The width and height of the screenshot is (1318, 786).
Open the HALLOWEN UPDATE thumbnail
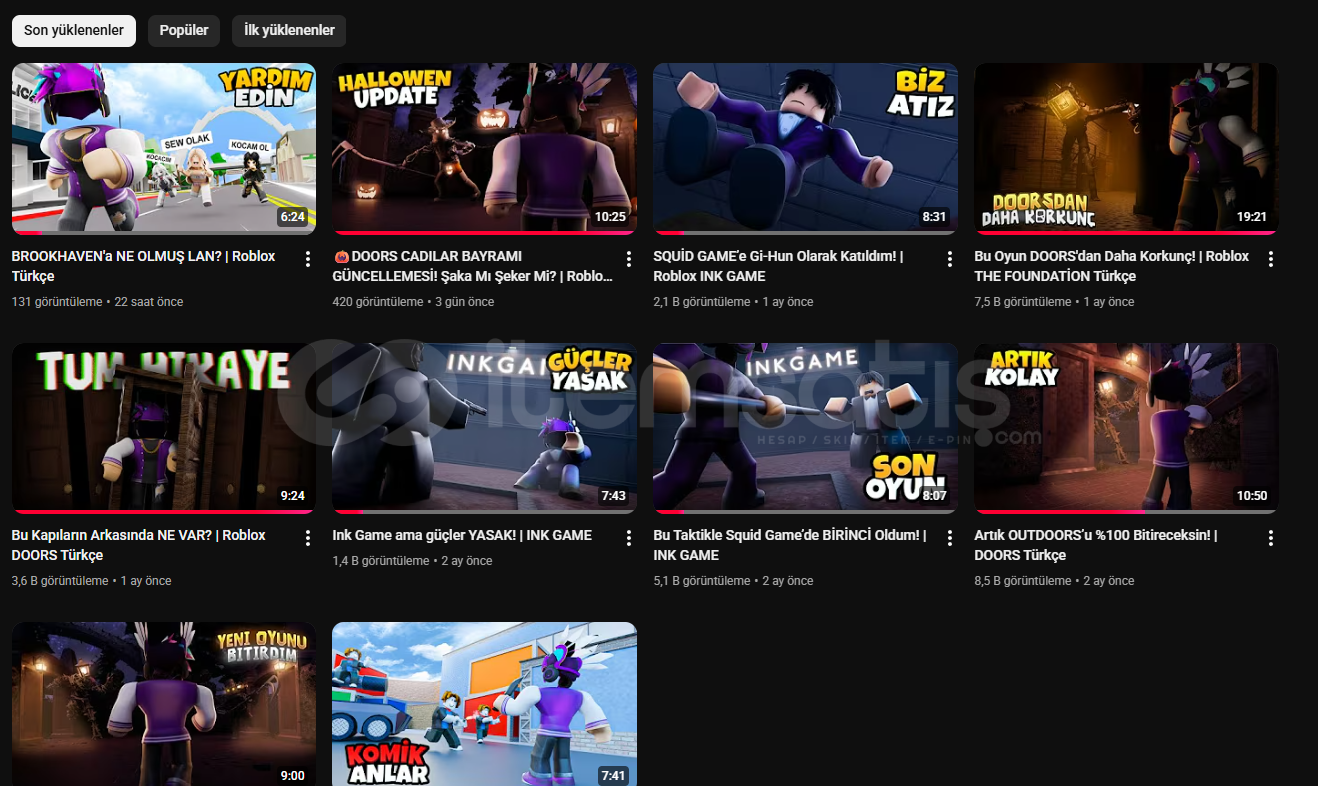[485, 149]
